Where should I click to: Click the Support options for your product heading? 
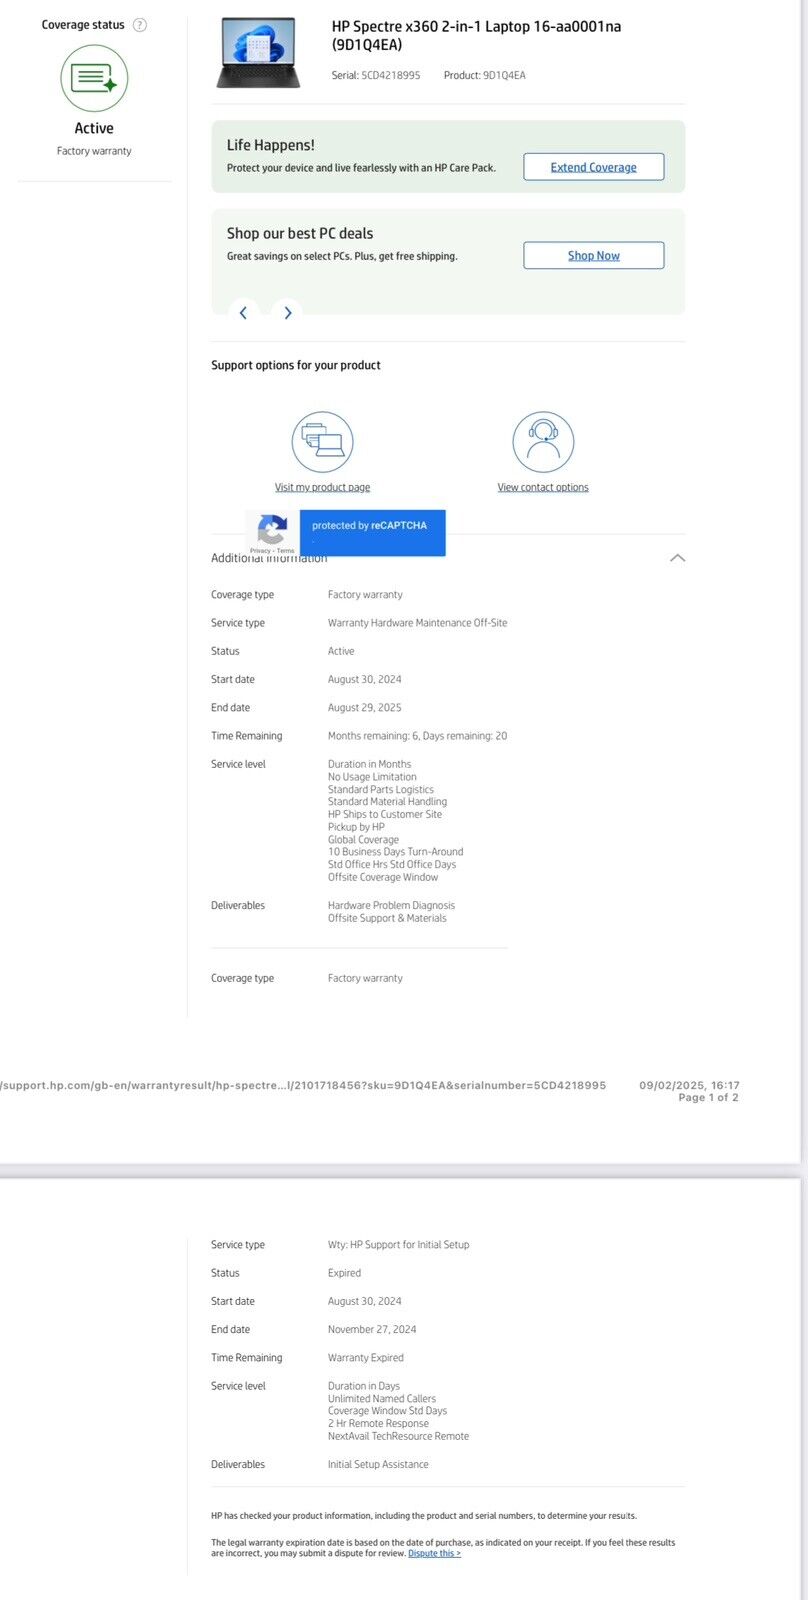coord(296,365)
